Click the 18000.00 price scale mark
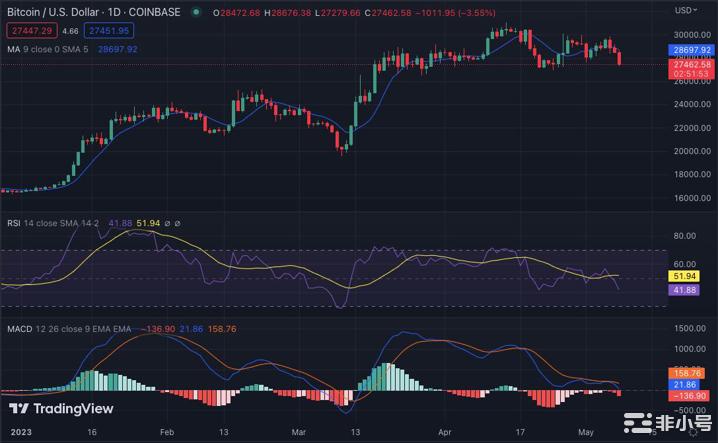718x443 pixels. pyautogui.click(x=692, y=175)
